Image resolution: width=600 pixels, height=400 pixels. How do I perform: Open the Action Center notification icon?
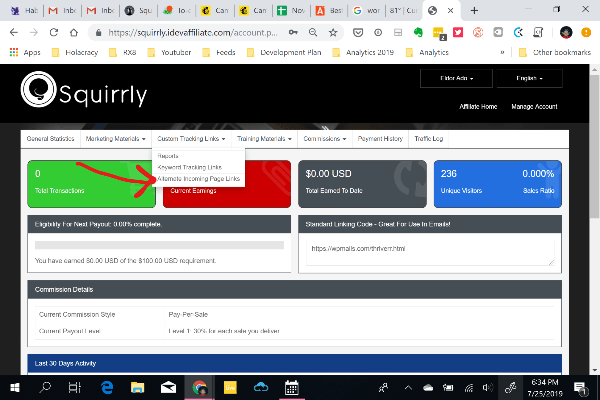[580, 388]
